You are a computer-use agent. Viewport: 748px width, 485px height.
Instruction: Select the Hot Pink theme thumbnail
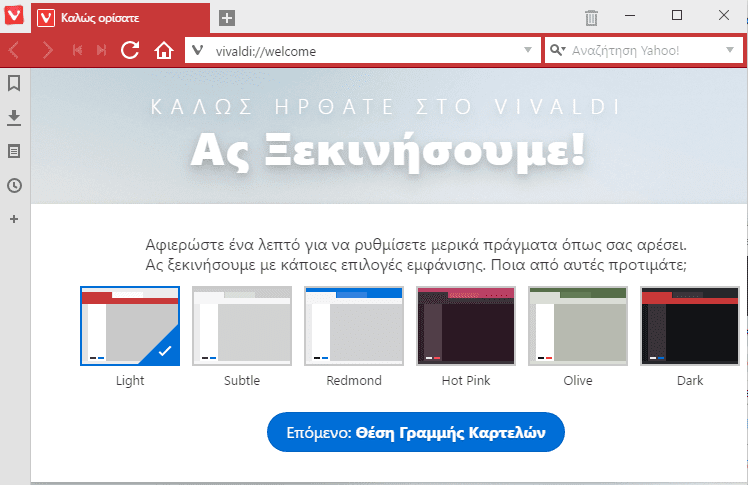click(466, 326)
